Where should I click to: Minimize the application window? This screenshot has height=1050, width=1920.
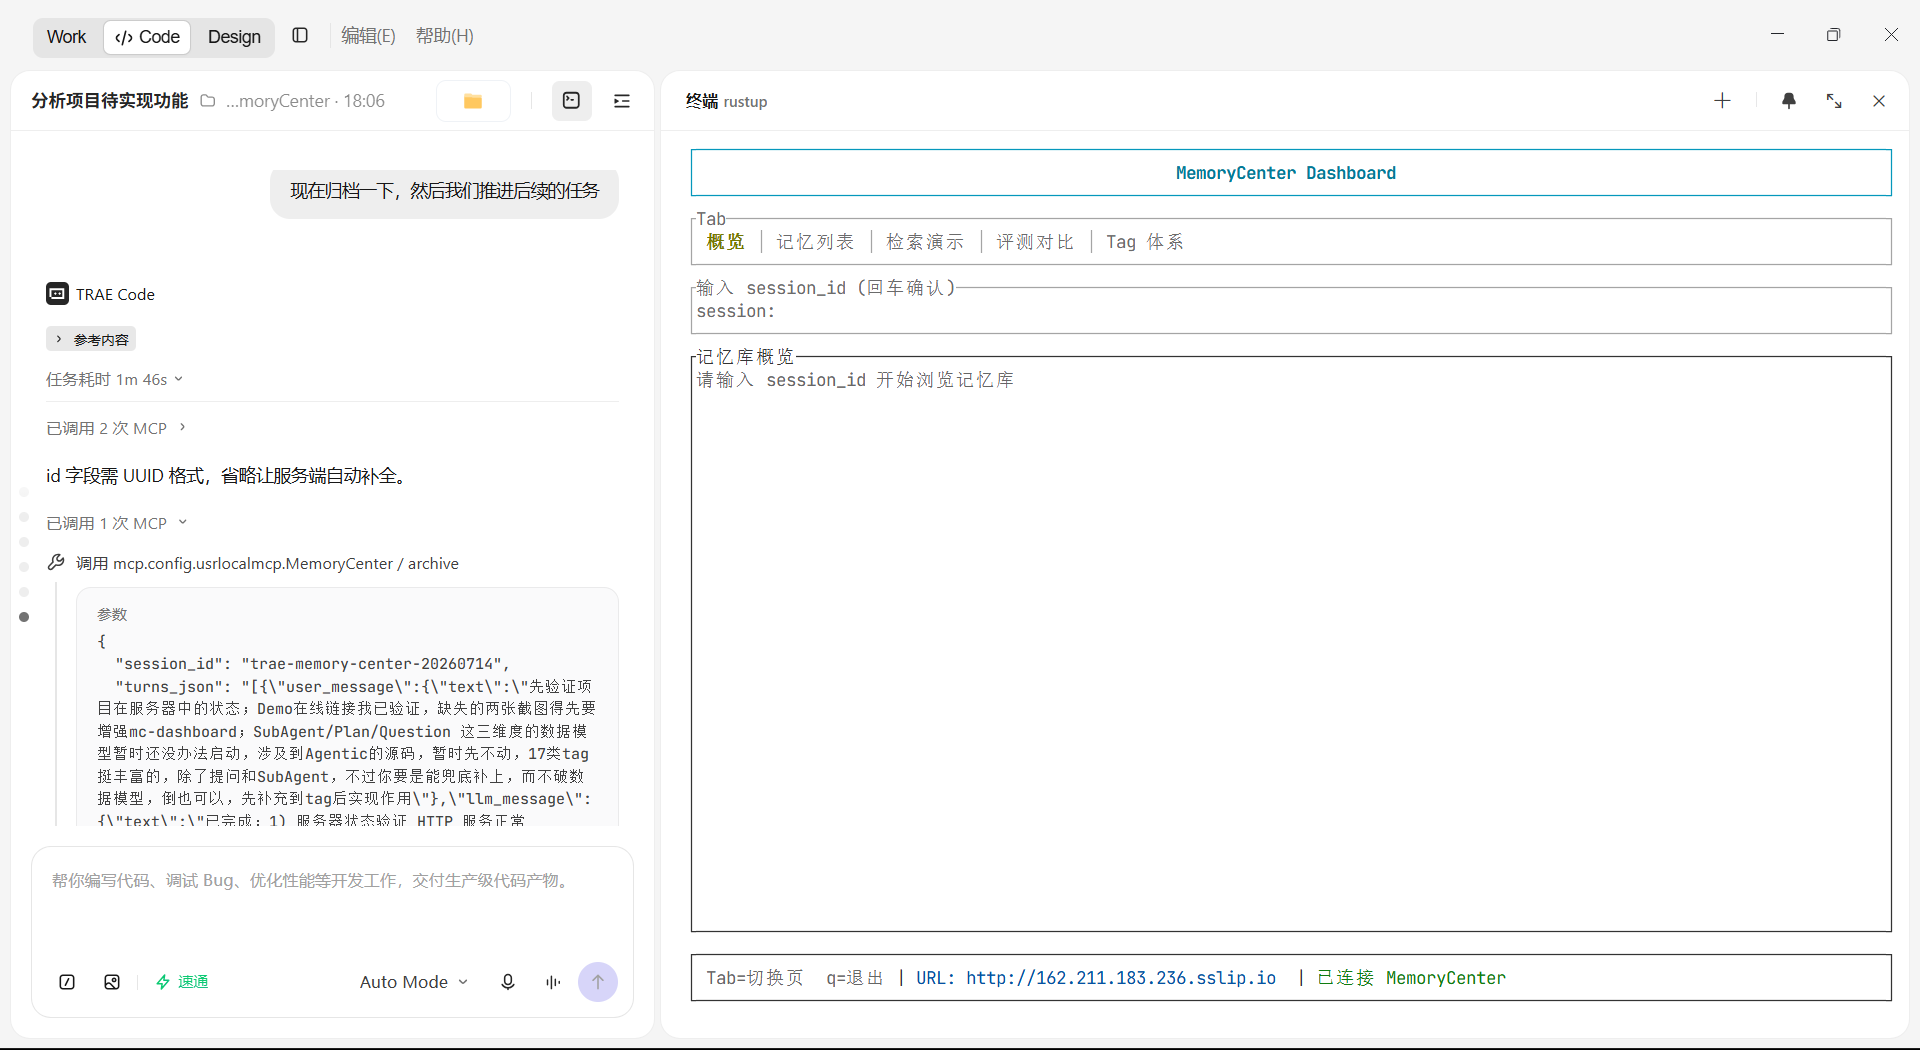tap(1777, 34)
